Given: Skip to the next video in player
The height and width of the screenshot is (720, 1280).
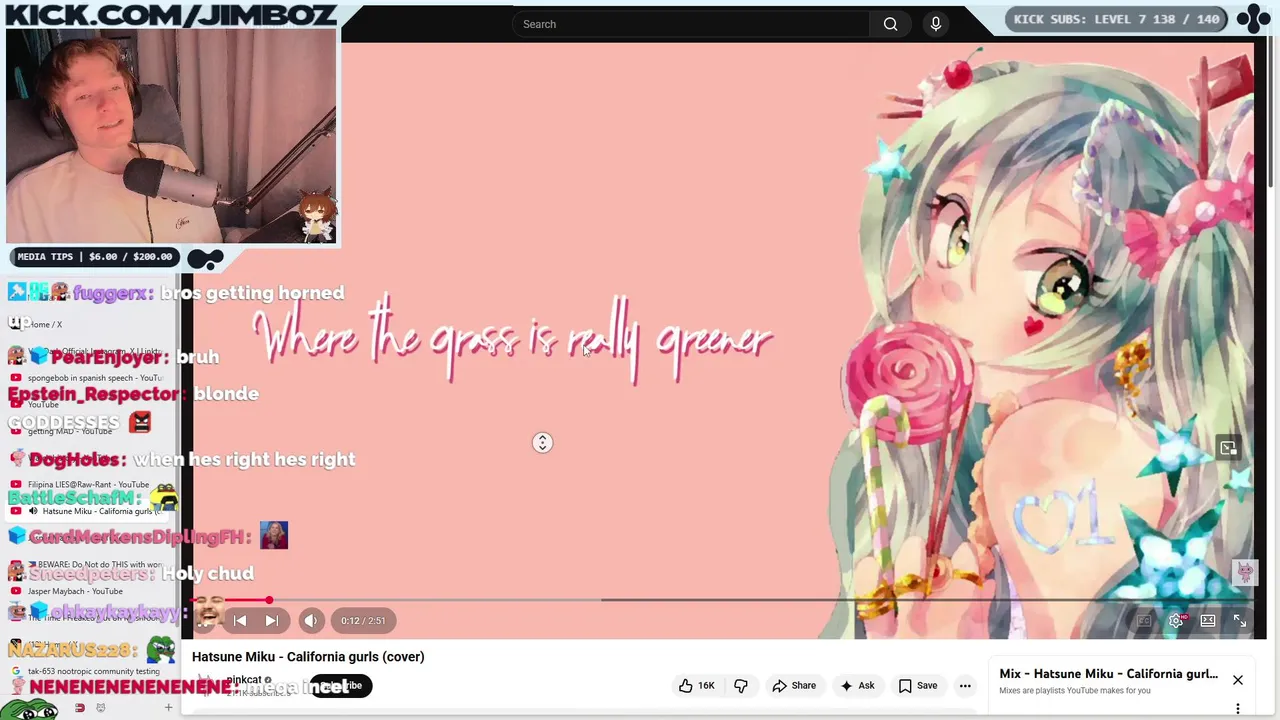Looking at the screenshot, I should (x=271, y=621).
